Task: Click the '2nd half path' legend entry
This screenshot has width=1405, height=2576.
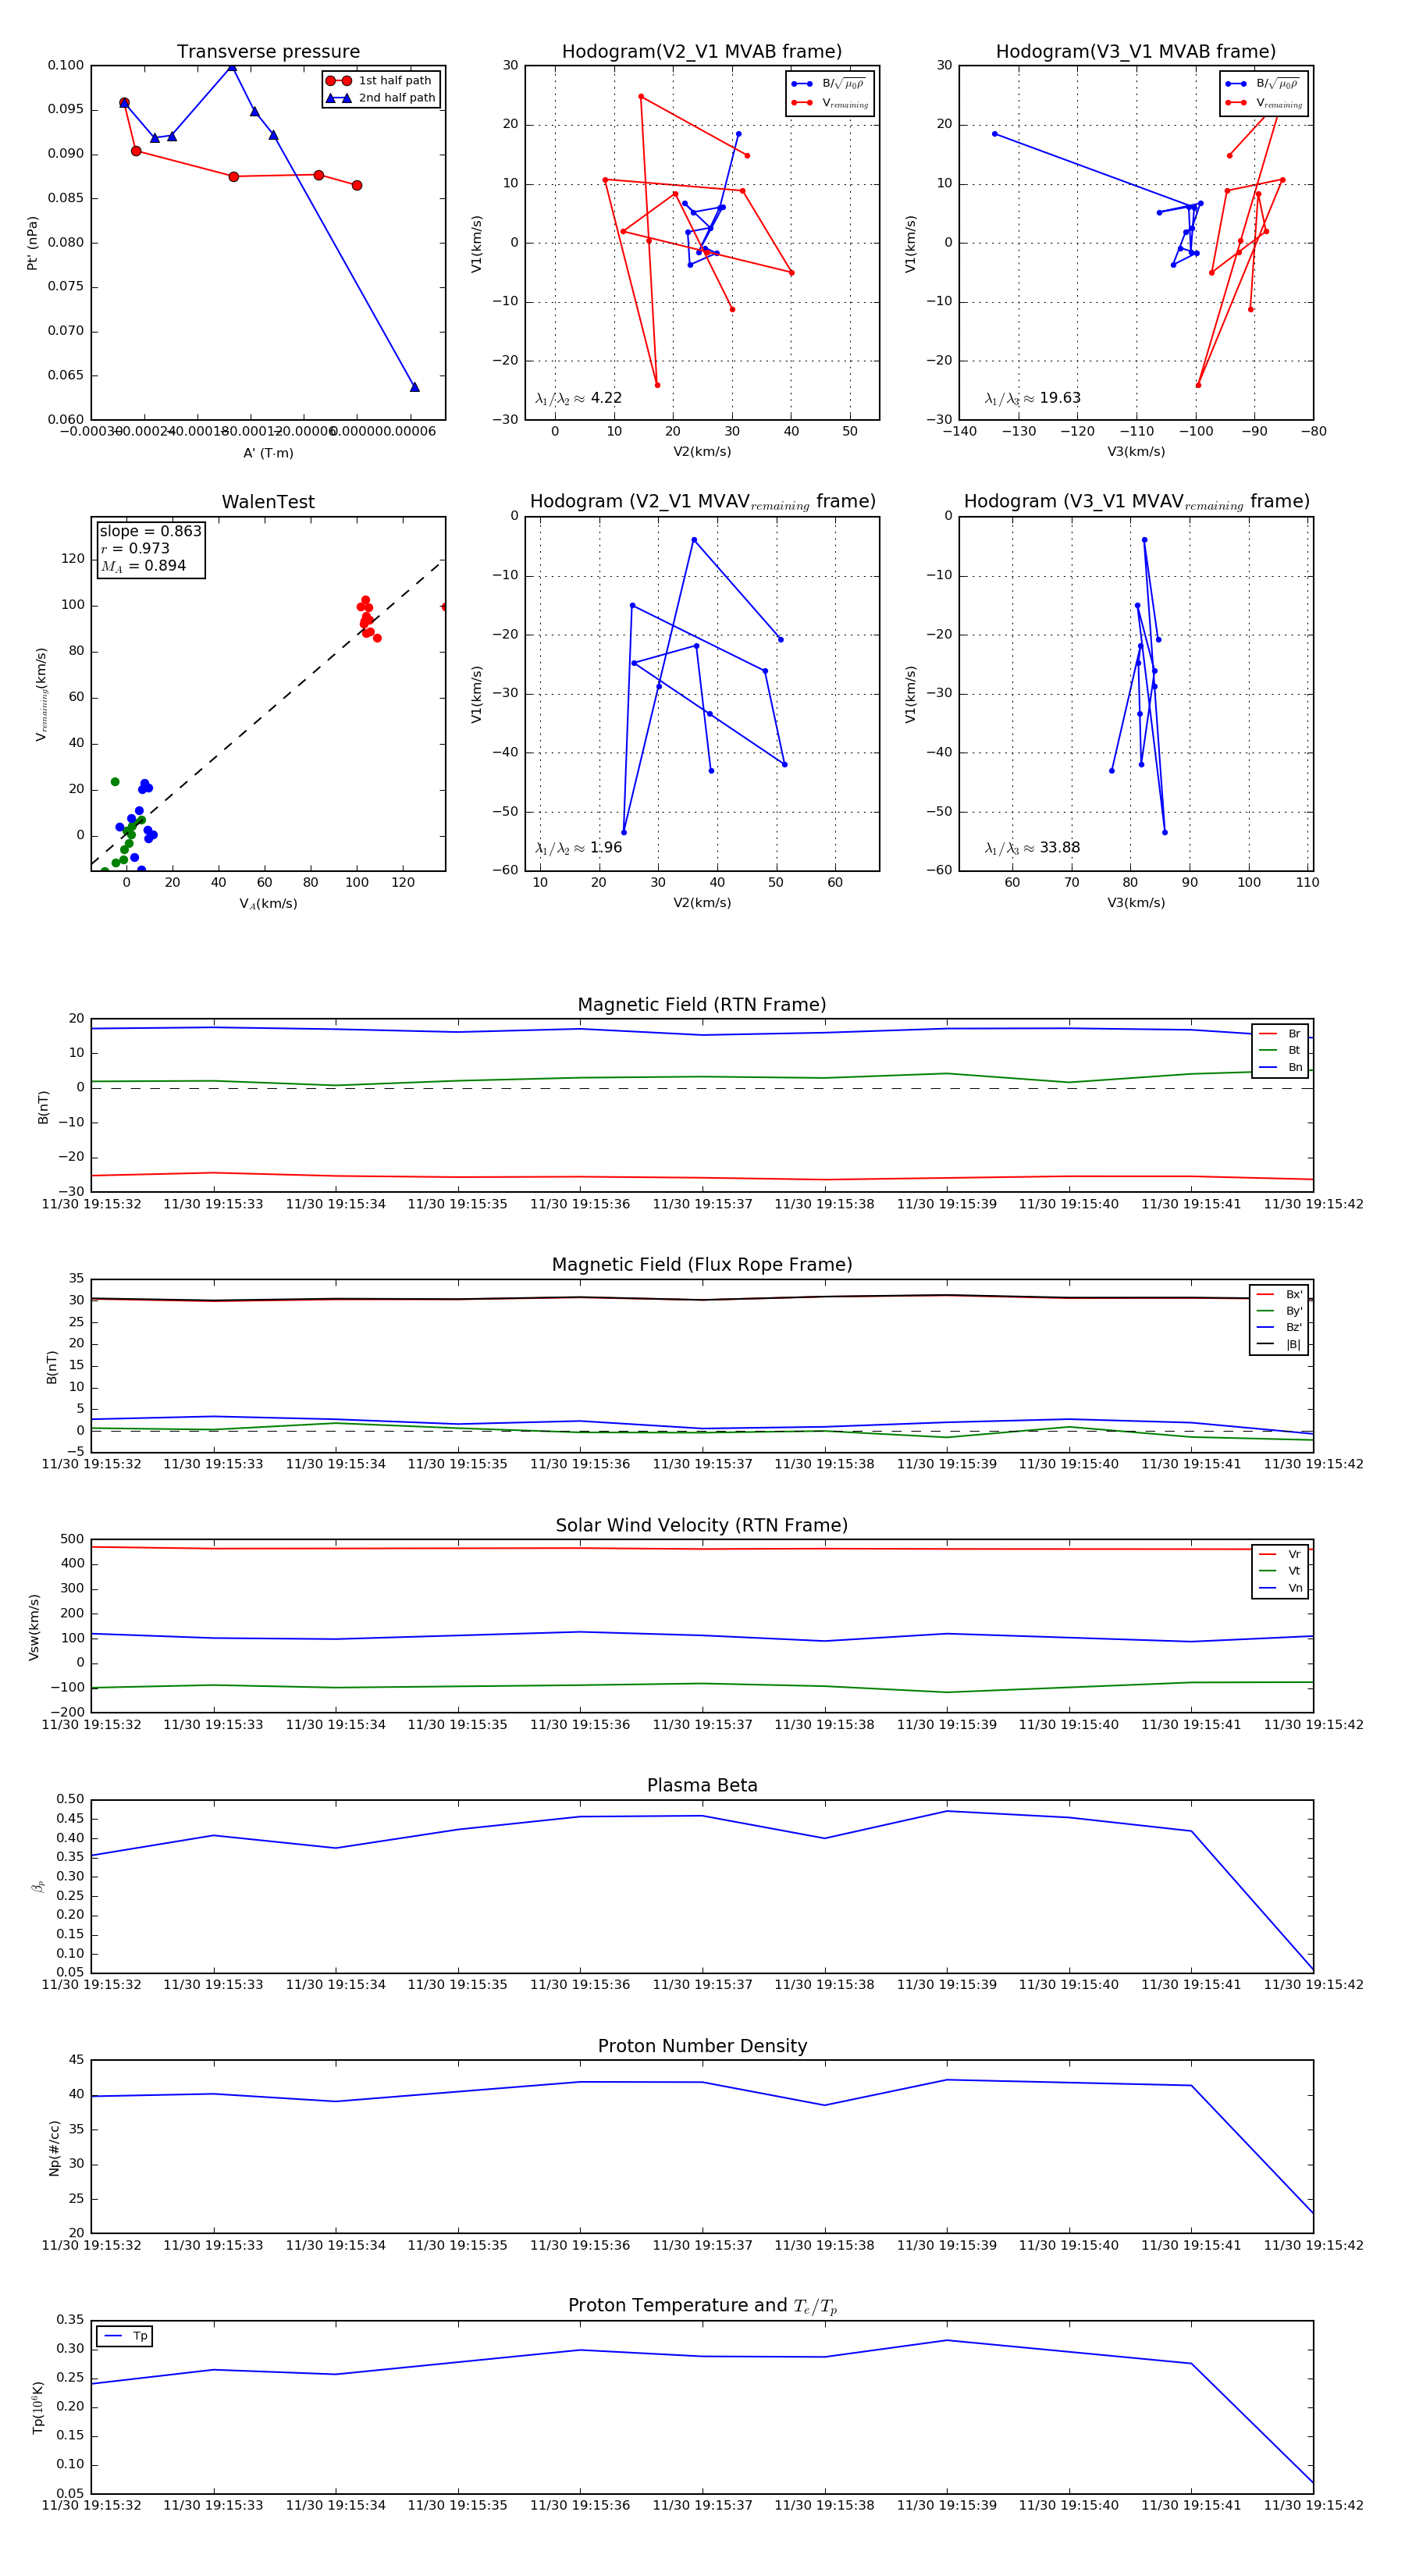Action: point(381,98)
